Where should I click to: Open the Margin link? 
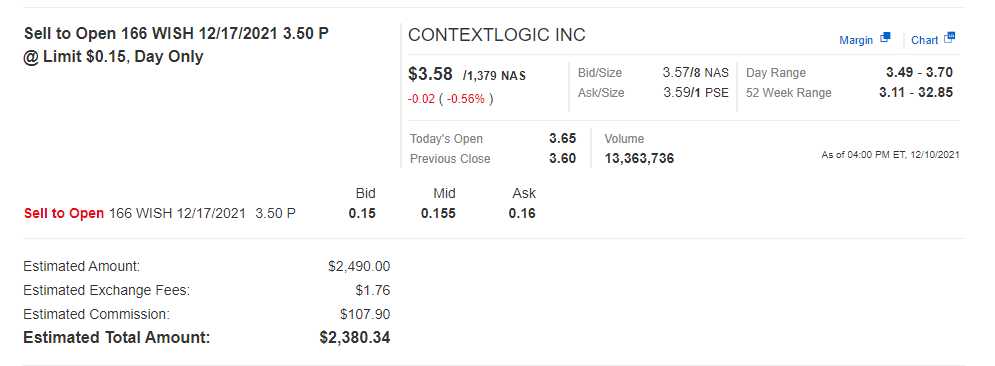pyautogui.click(x=856, y=40)
